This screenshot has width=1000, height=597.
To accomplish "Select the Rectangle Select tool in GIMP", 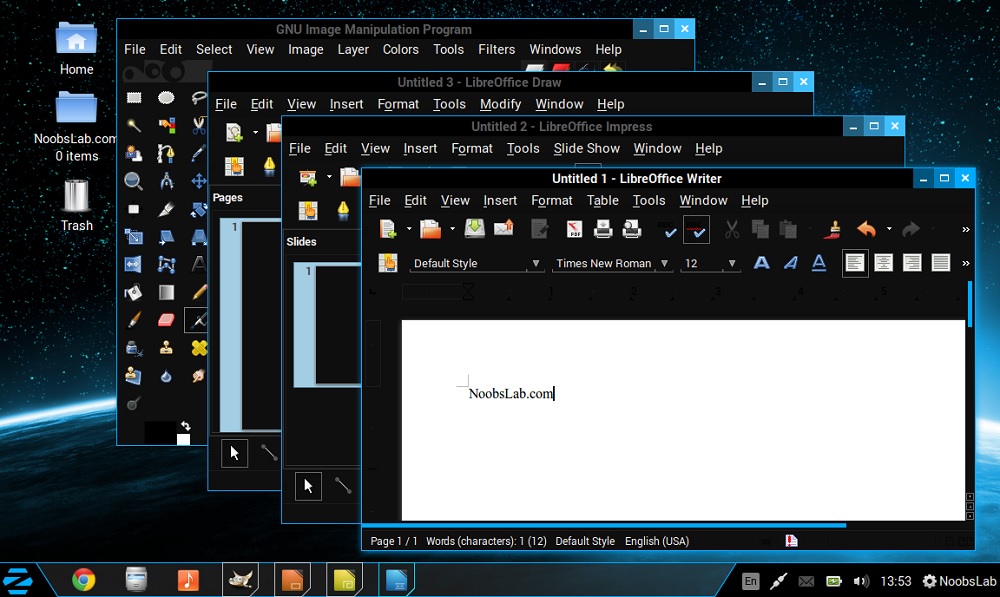I will [134, 98].
